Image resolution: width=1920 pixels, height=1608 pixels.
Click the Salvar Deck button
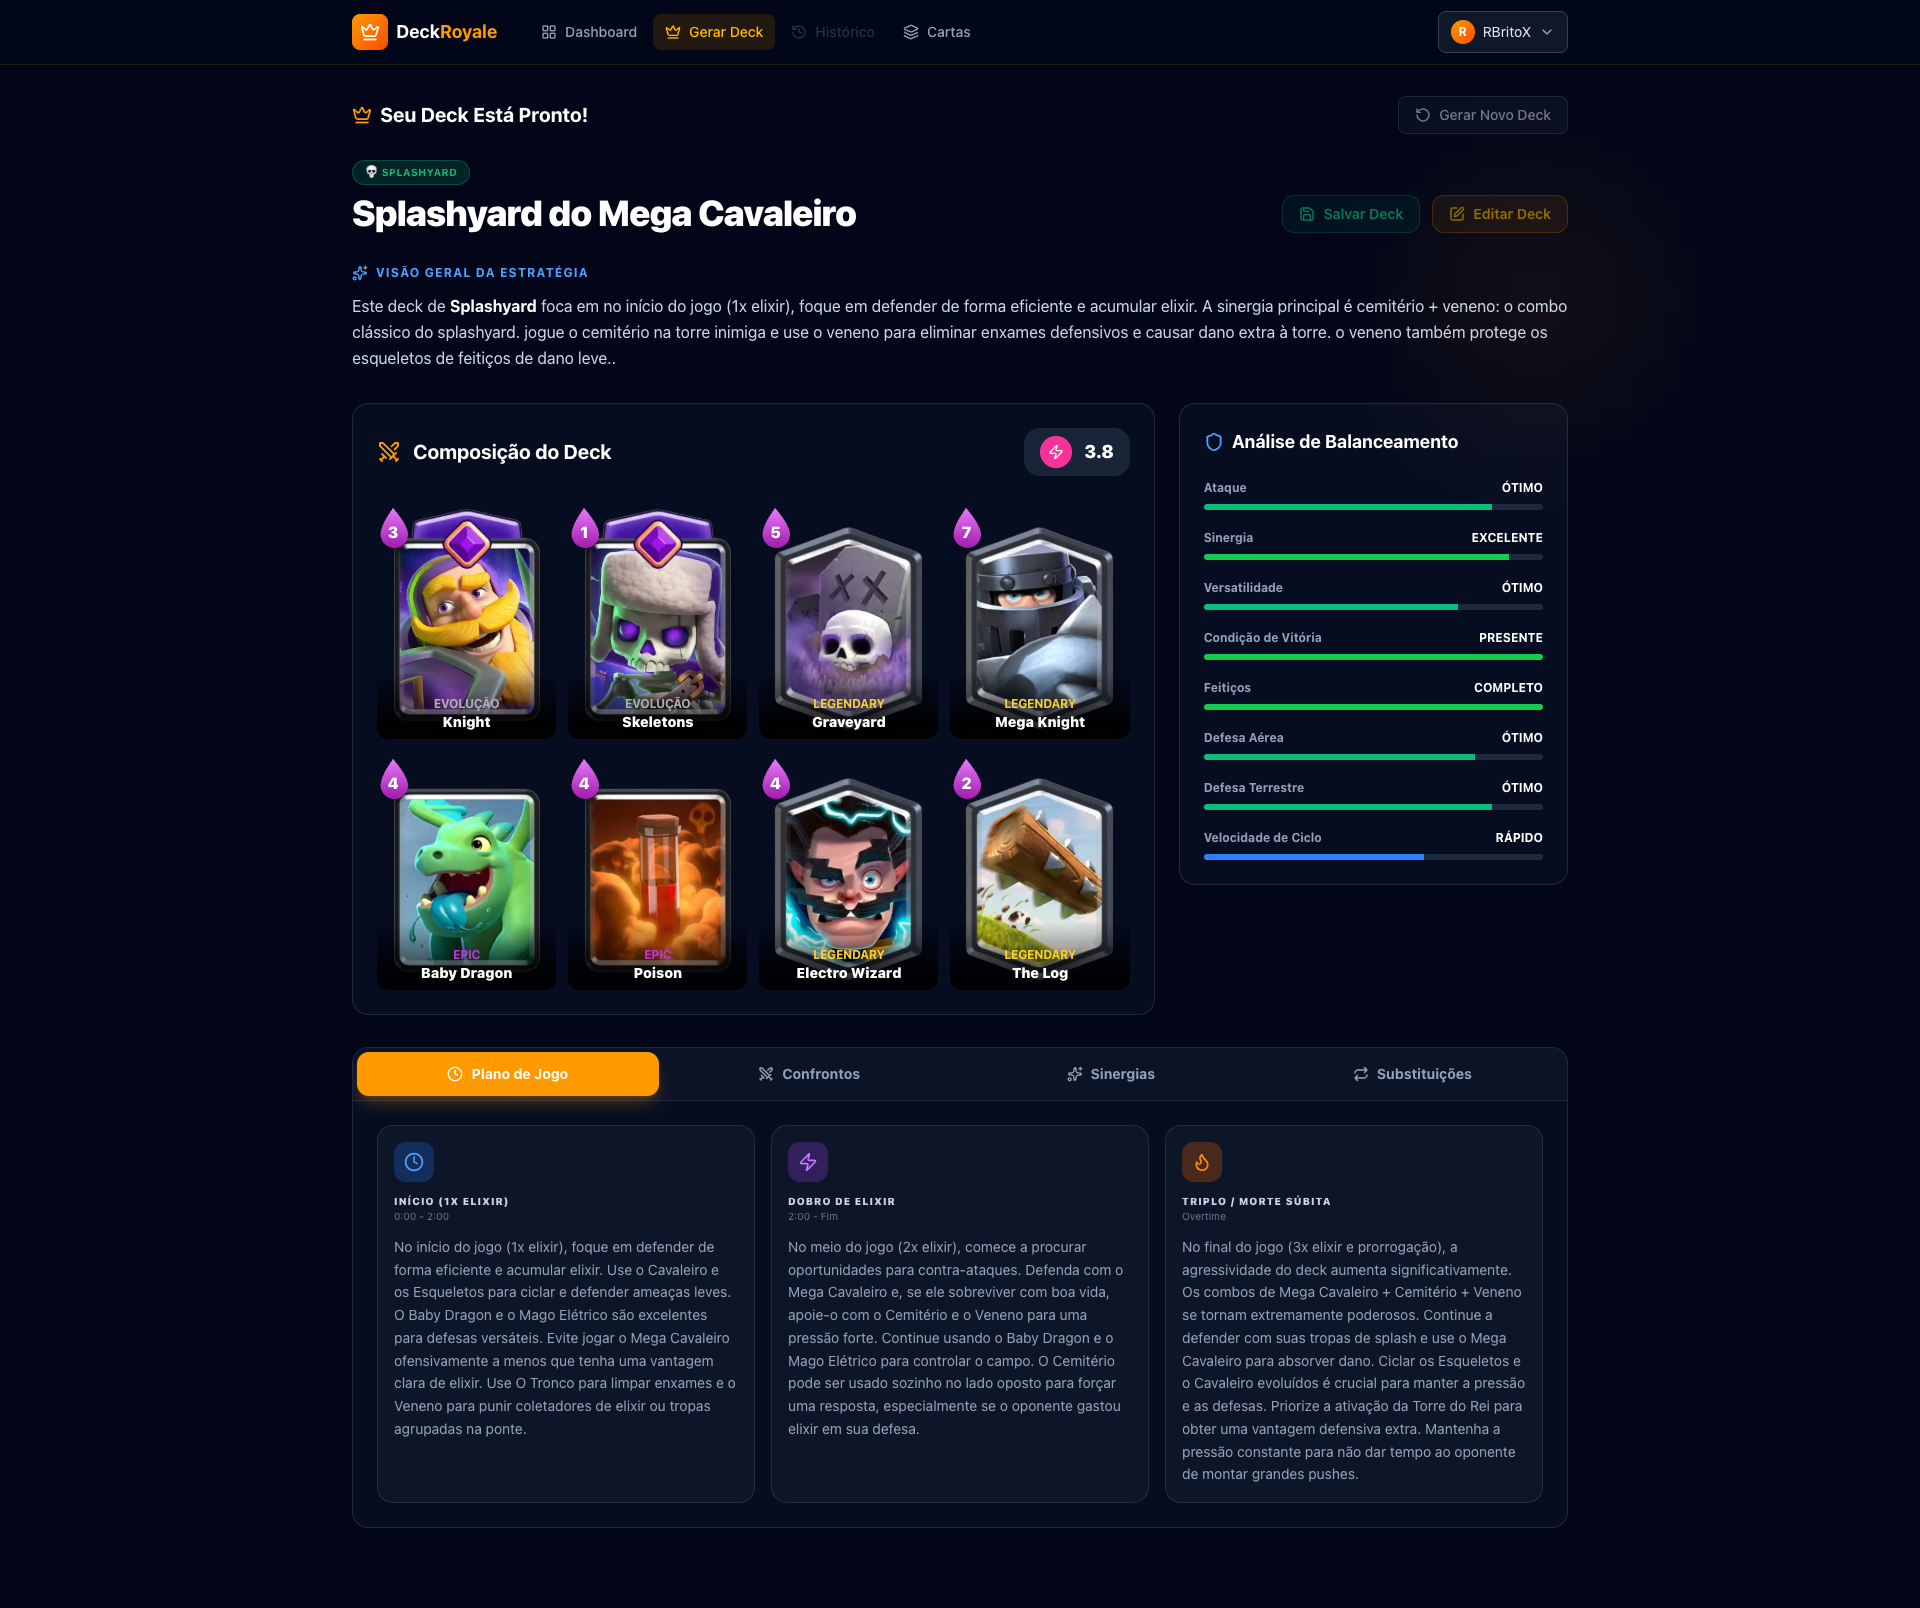(1351, 214)
